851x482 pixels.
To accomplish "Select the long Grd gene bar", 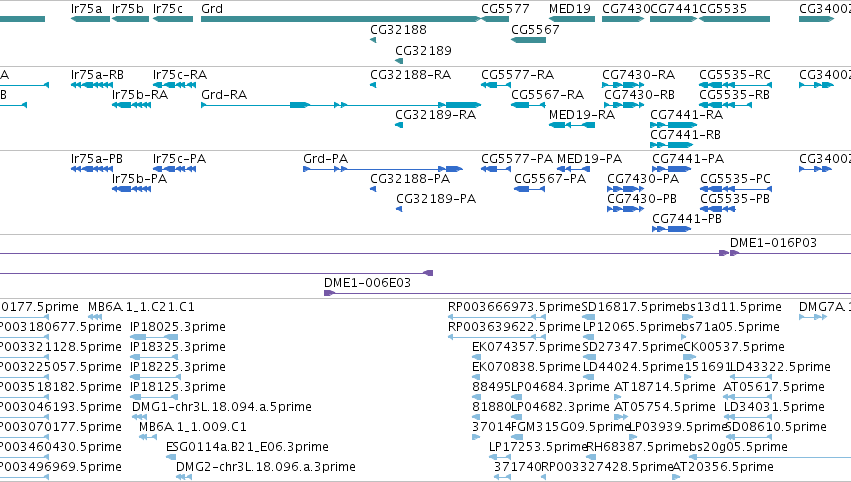I will pos(340,19).
